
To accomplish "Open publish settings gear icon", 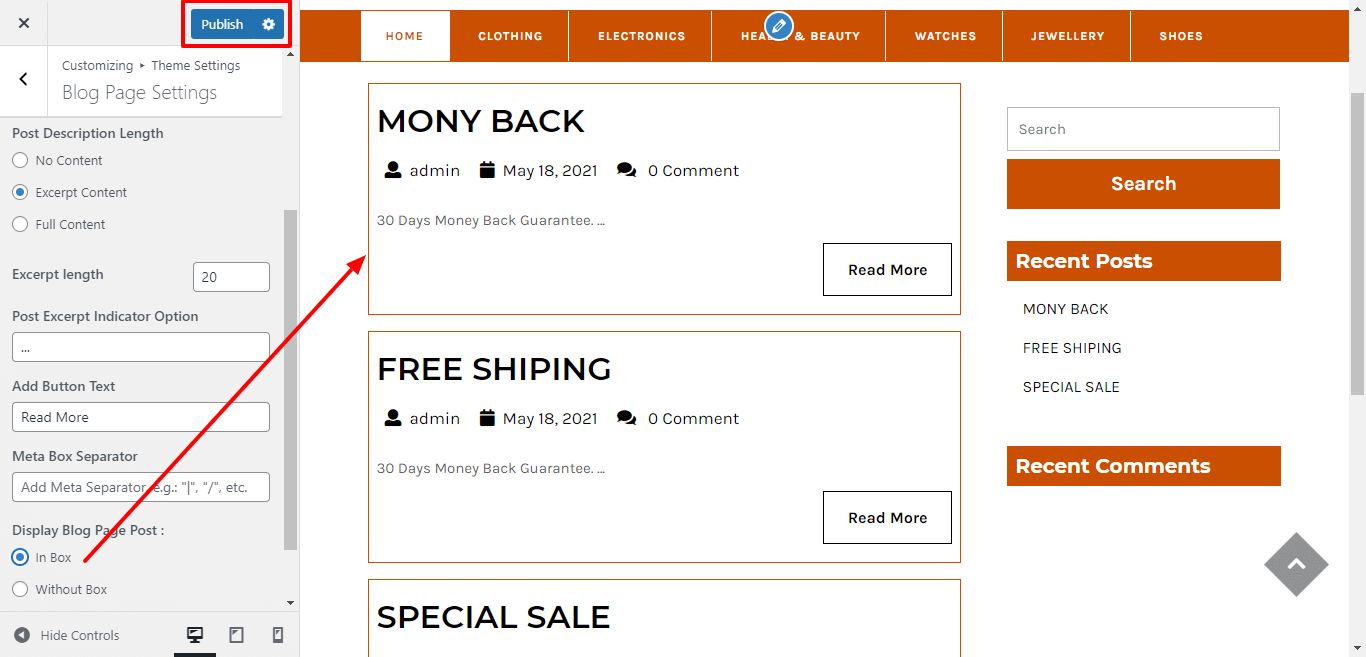I will point(268,24).
